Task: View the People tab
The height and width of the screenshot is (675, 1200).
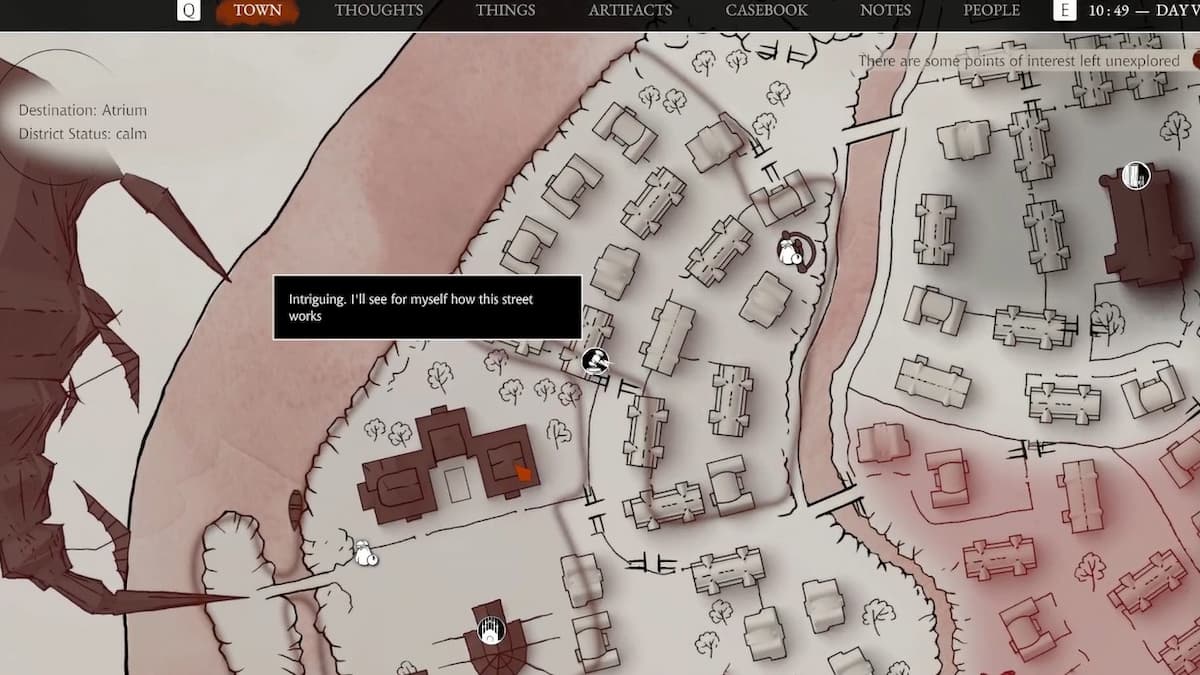Action: click(x=991, y=11)
